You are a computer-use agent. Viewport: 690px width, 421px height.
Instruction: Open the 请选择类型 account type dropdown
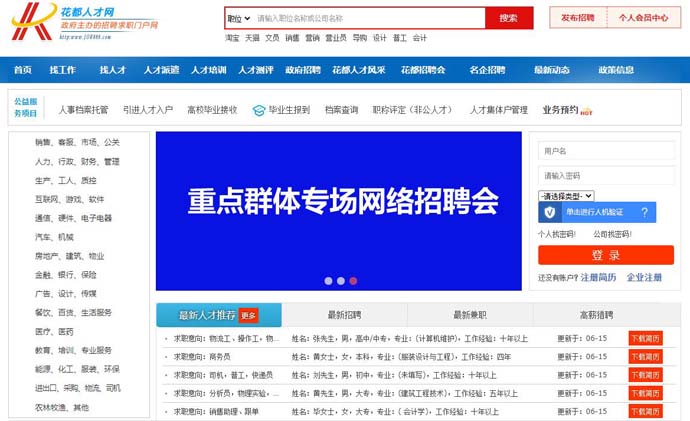(x=566, y=196)
